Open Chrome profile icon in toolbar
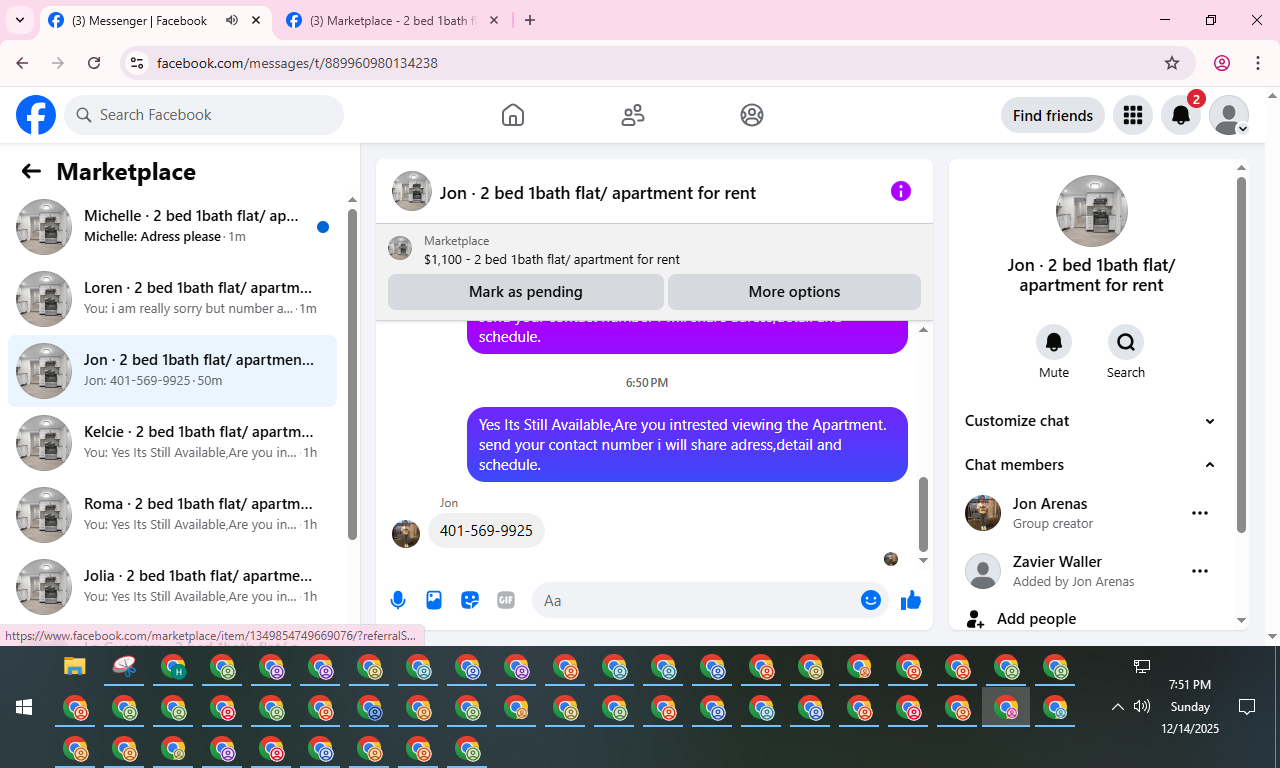This screenshot has height=768, width=1280. coord(1222,63)
